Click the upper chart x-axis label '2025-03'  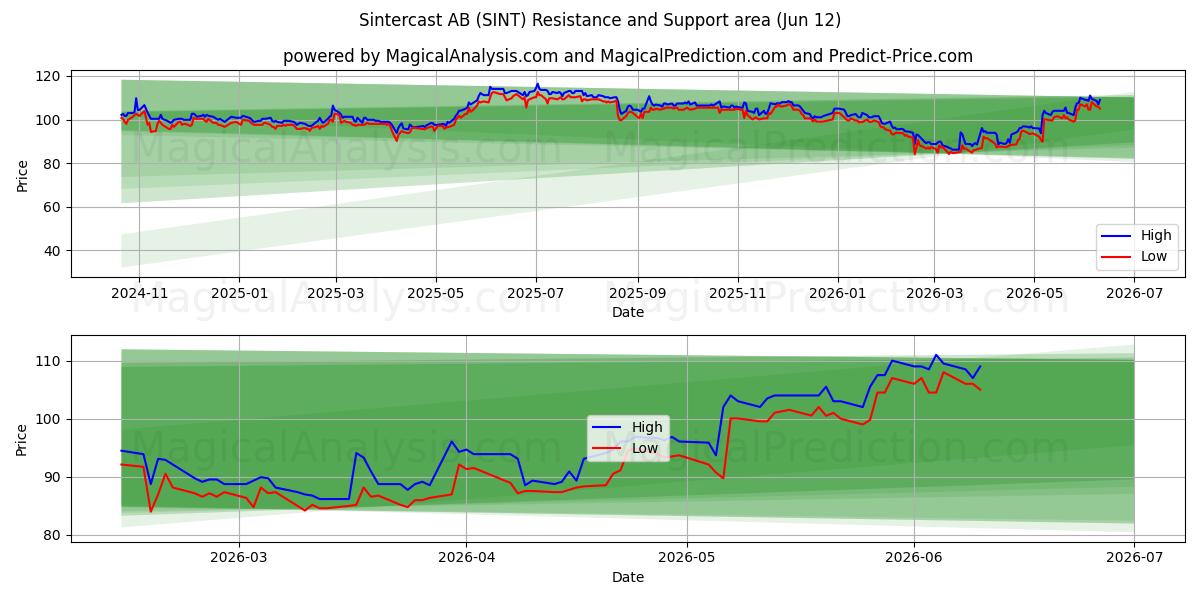pos(336,293)
